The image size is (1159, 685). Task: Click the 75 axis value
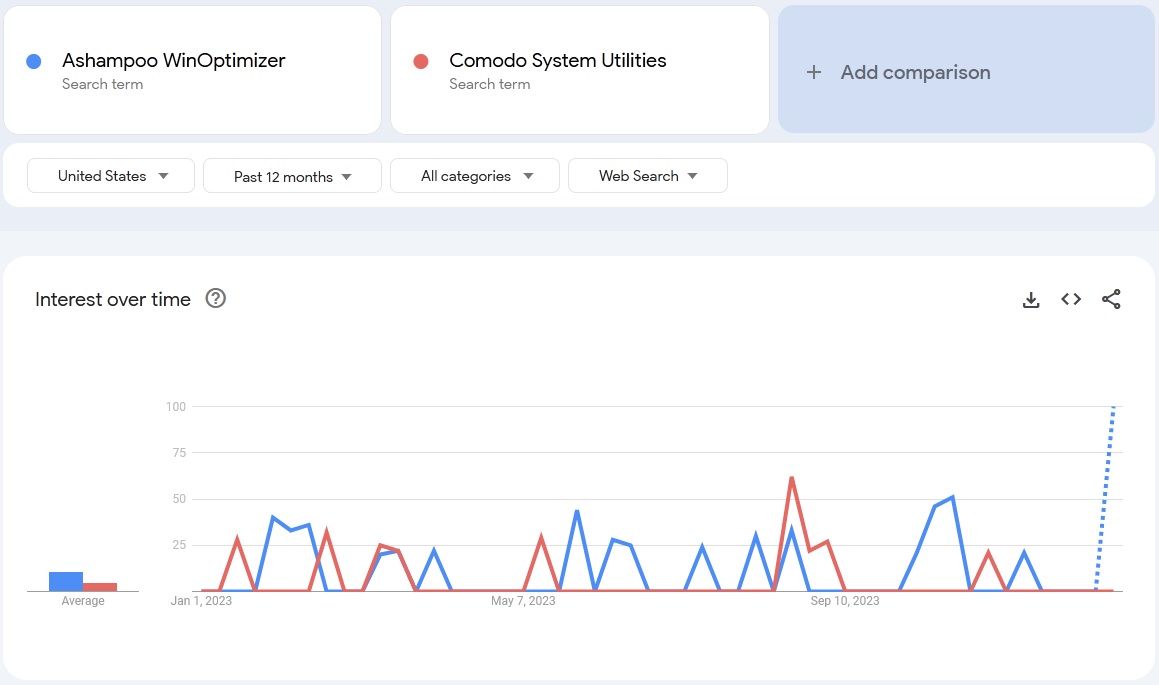[179, 453]
